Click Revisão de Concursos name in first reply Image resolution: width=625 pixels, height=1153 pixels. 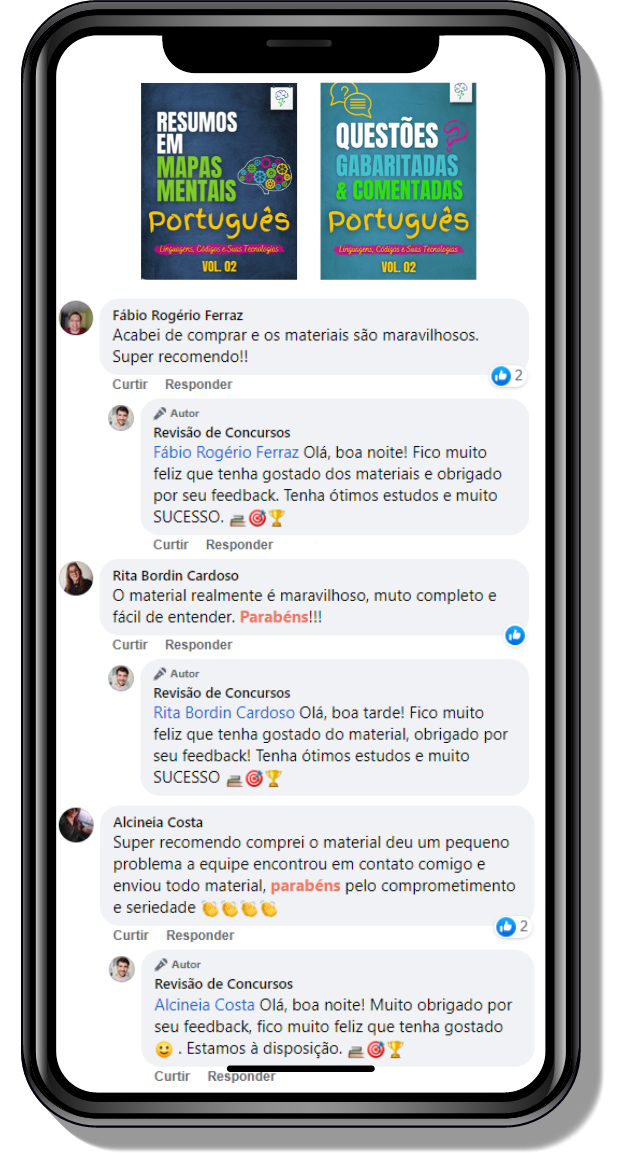(222, 432)
